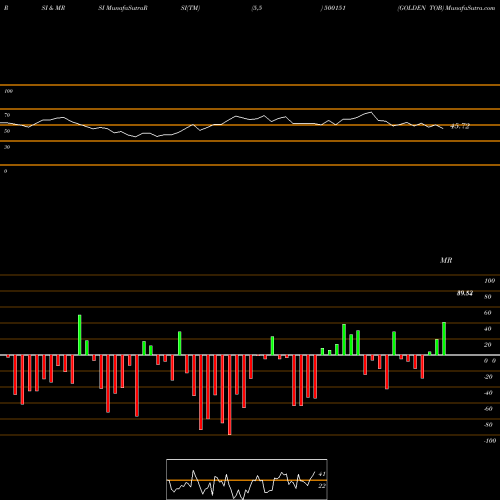Viewport: 500px width, 500px height.
Task: Click the "SI MunafaSutraR" header text
Action: pyautogui.click(x=123, y=8)
